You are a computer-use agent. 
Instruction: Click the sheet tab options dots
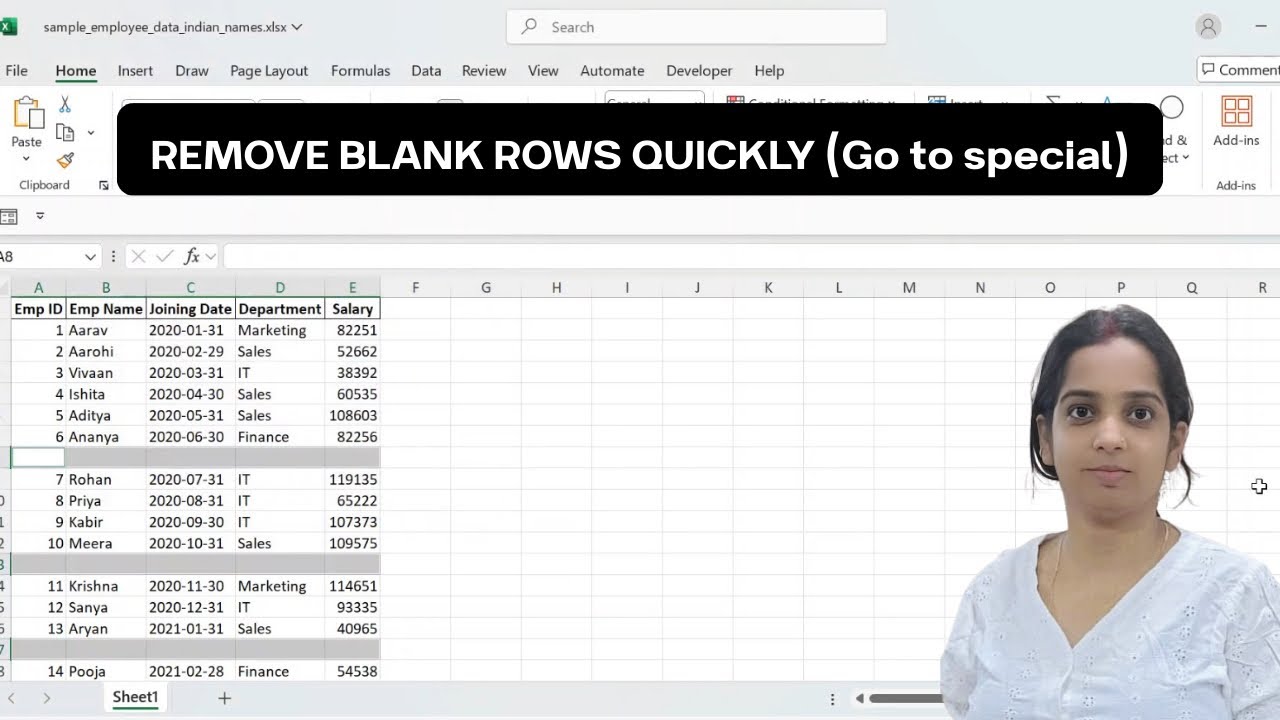[x=832, y=699]
